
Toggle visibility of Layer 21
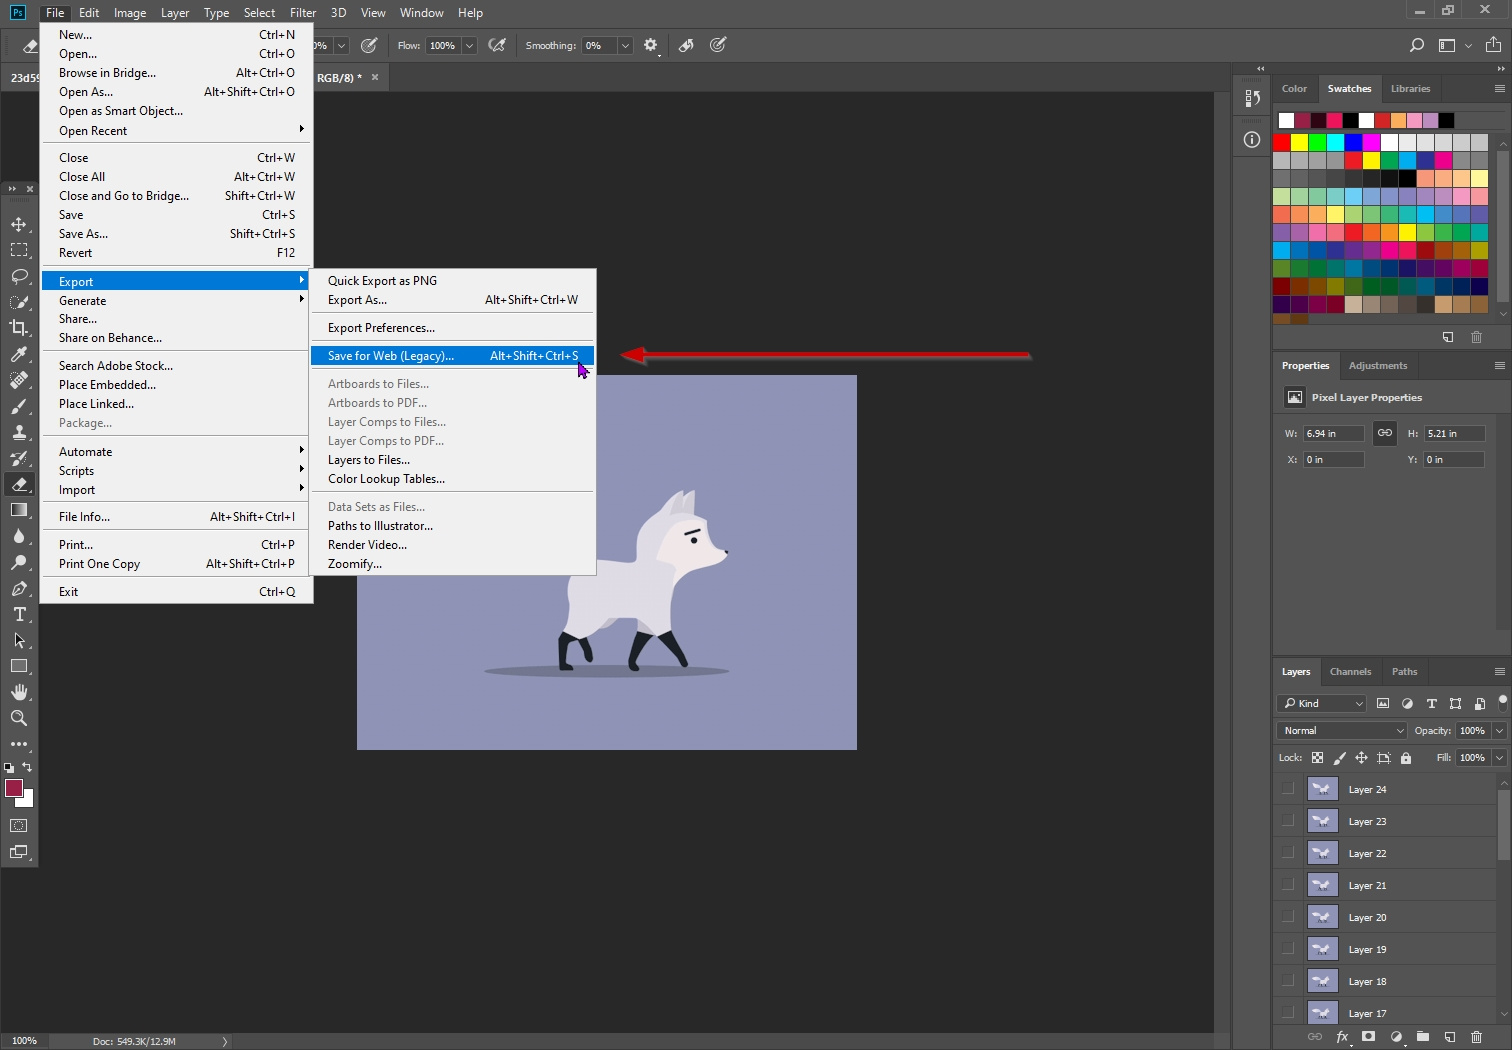[1288, 885]
